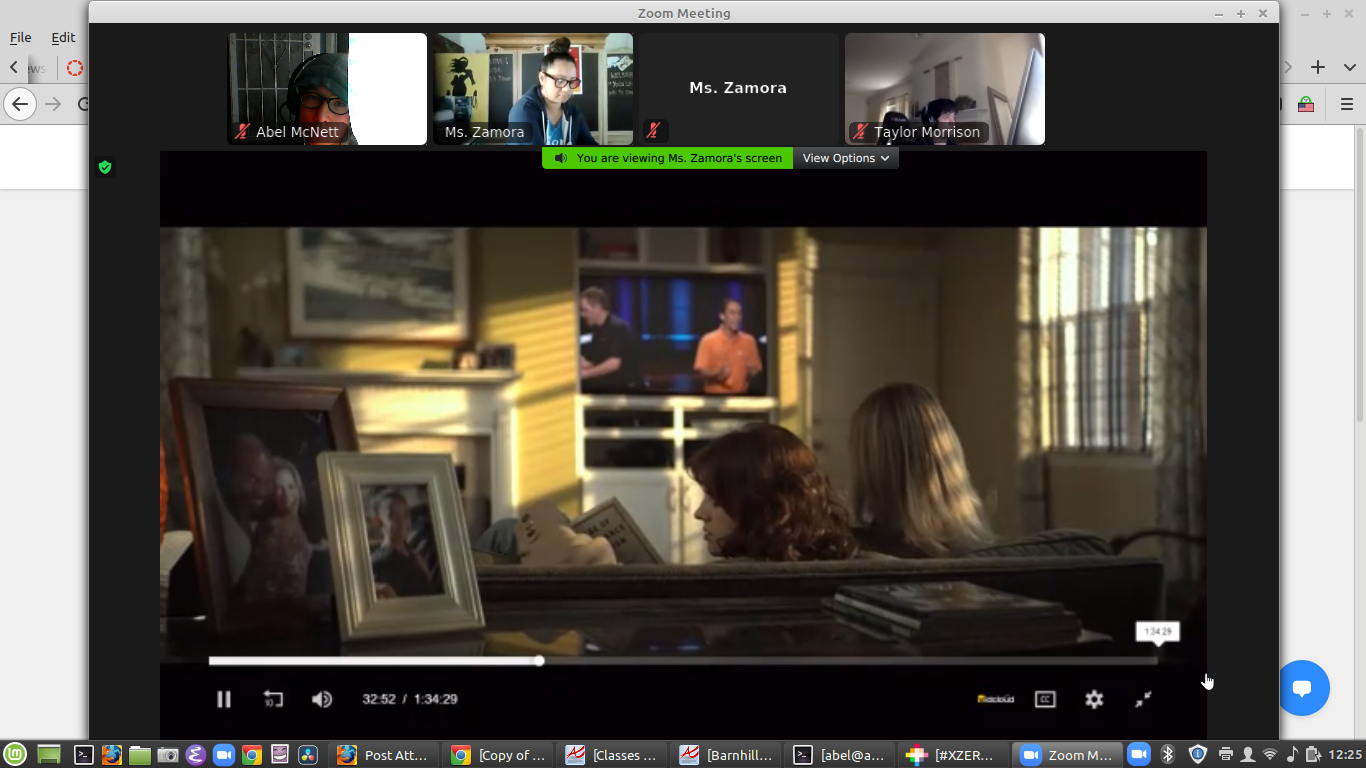Screen dimensions: 1366x768
Task: Launch Firefox from the panel launcher
Action: (112, 755)
